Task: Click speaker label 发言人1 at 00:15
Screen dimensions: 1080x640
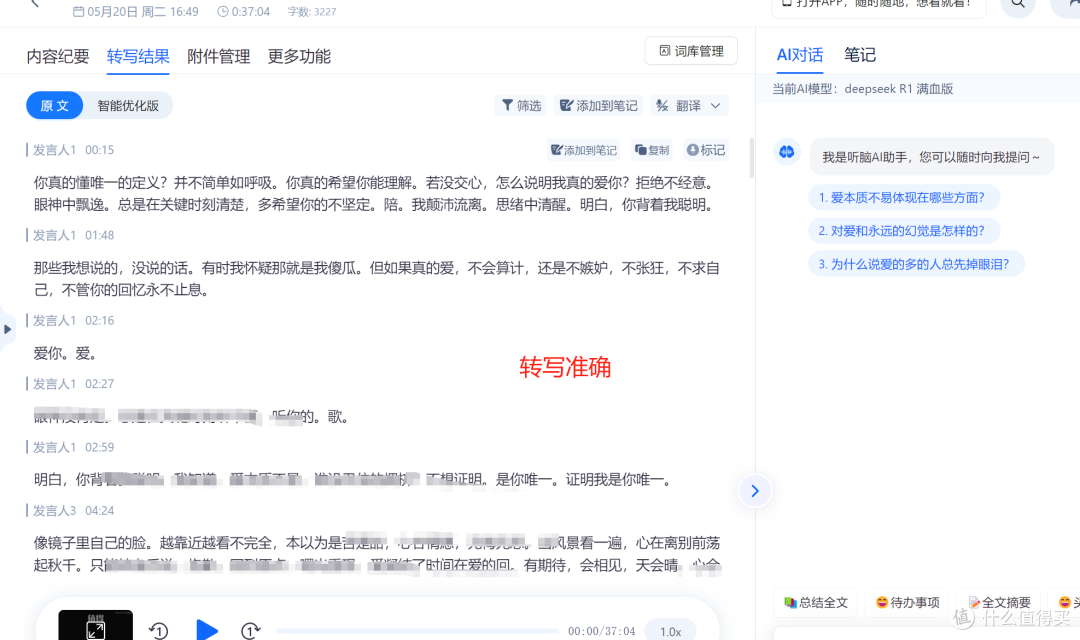Action: coord(54,149)
